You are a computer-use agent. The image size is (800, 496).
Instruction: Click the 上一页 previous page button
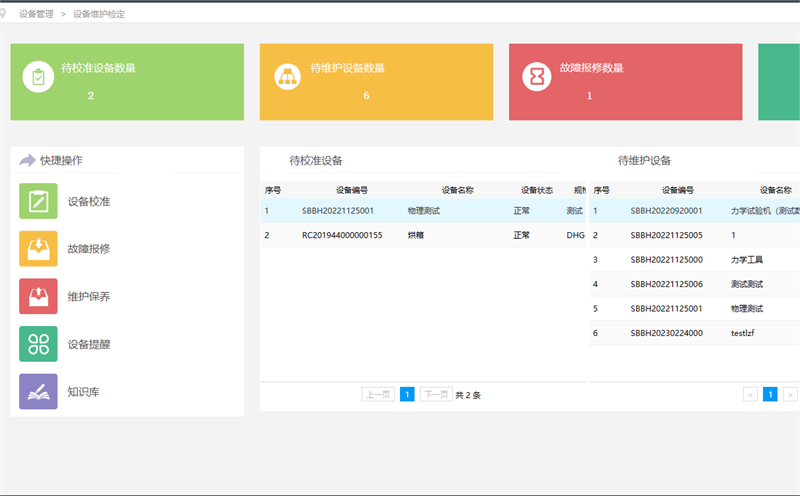click(x=378, y=395)
